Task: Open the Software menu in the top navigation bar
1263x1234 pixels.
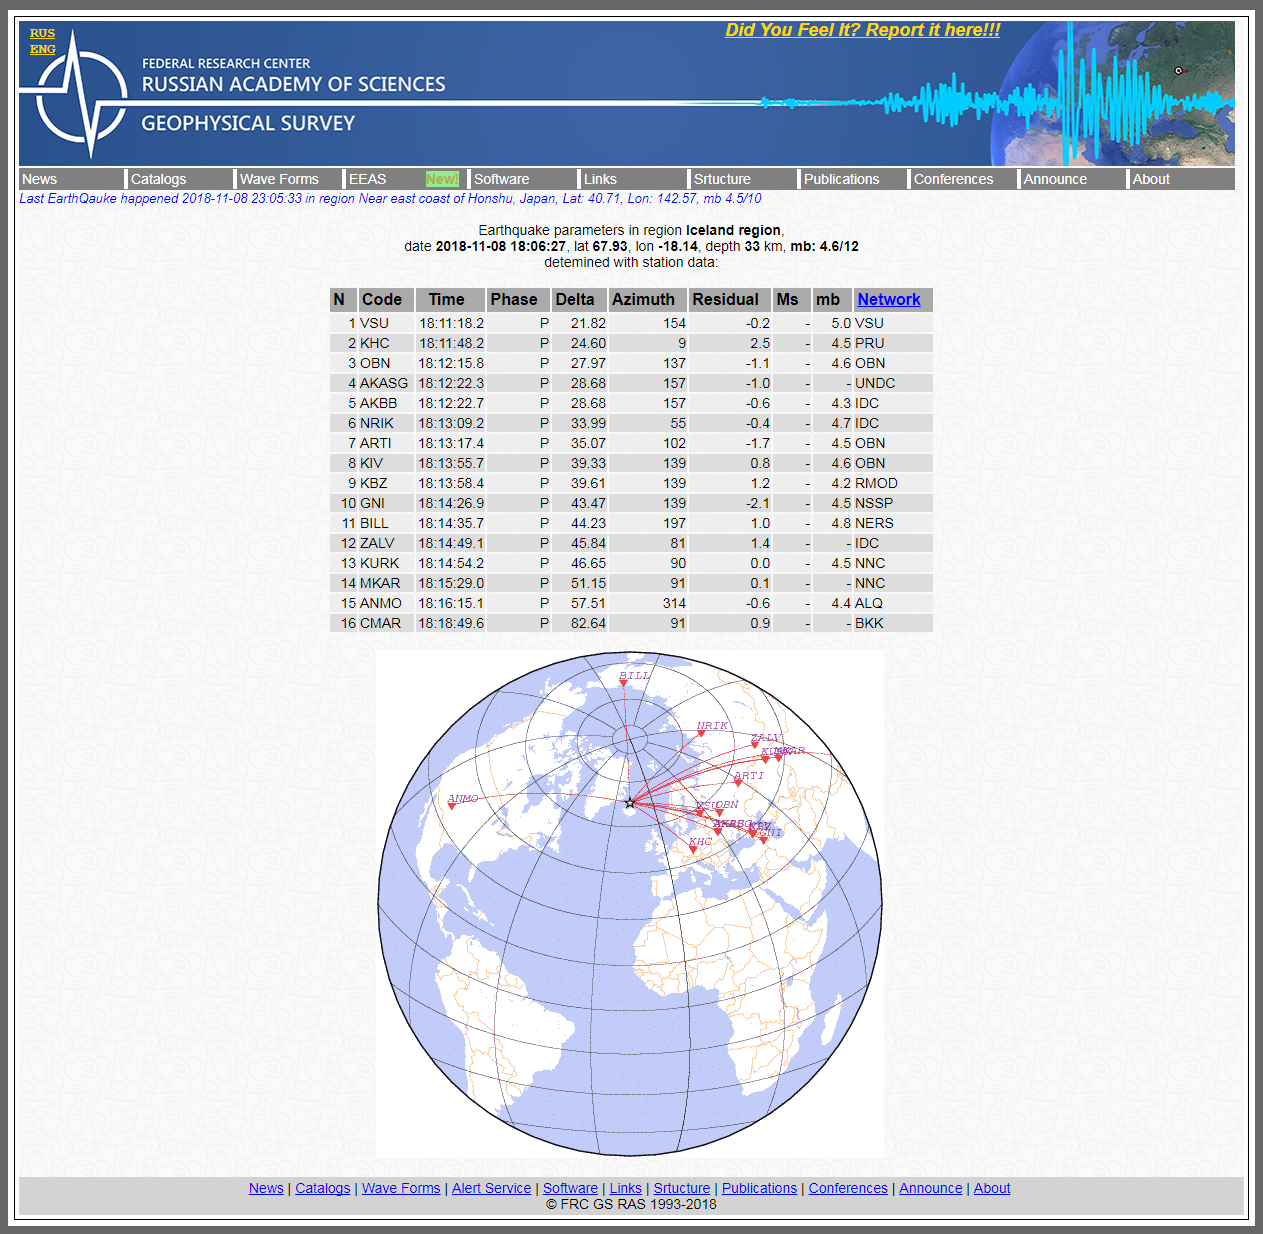Action: (x=502, y=179)
